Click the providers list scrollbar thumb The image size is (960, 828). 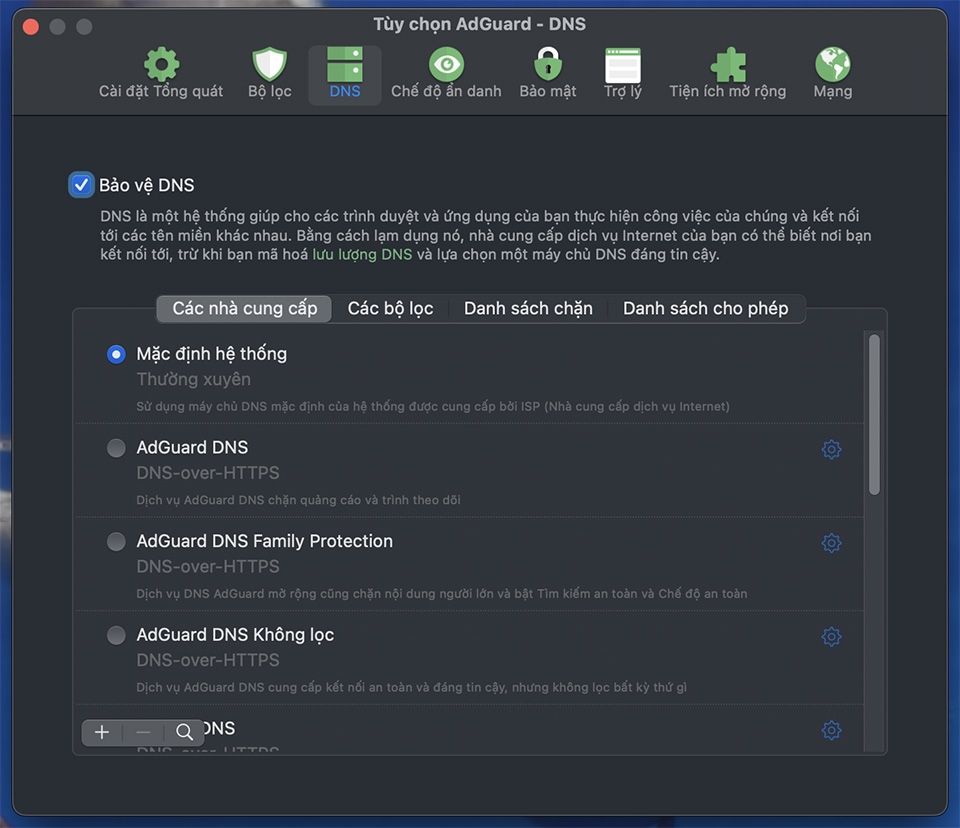click(874, 415)
